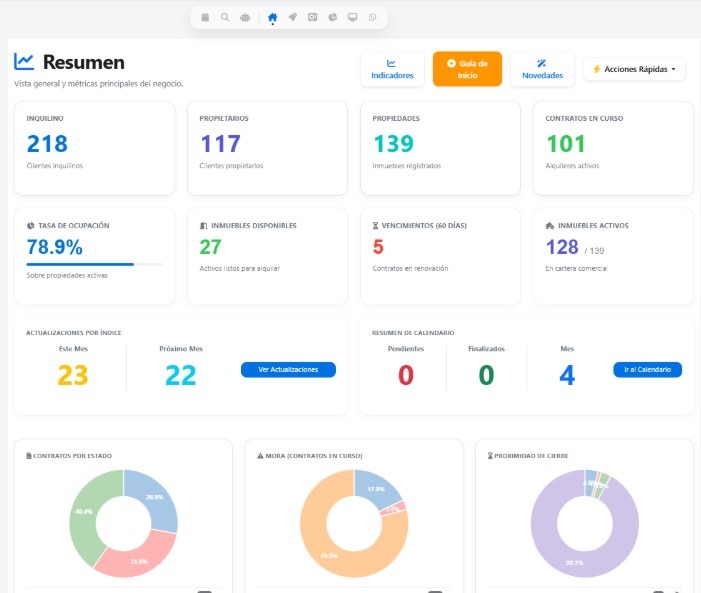Viewport: 701px width, 593px height.
Task: Click the 128 Inmuebles Activos value
Action: 562,247
